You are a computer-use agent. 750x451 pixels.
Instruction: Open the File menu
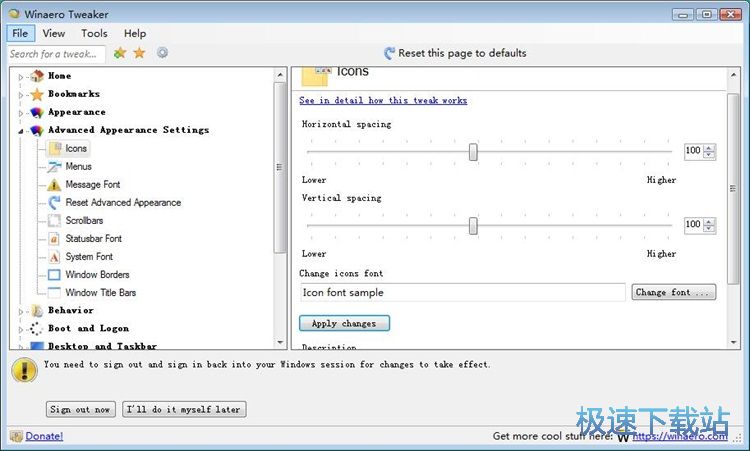pos(20,33)
